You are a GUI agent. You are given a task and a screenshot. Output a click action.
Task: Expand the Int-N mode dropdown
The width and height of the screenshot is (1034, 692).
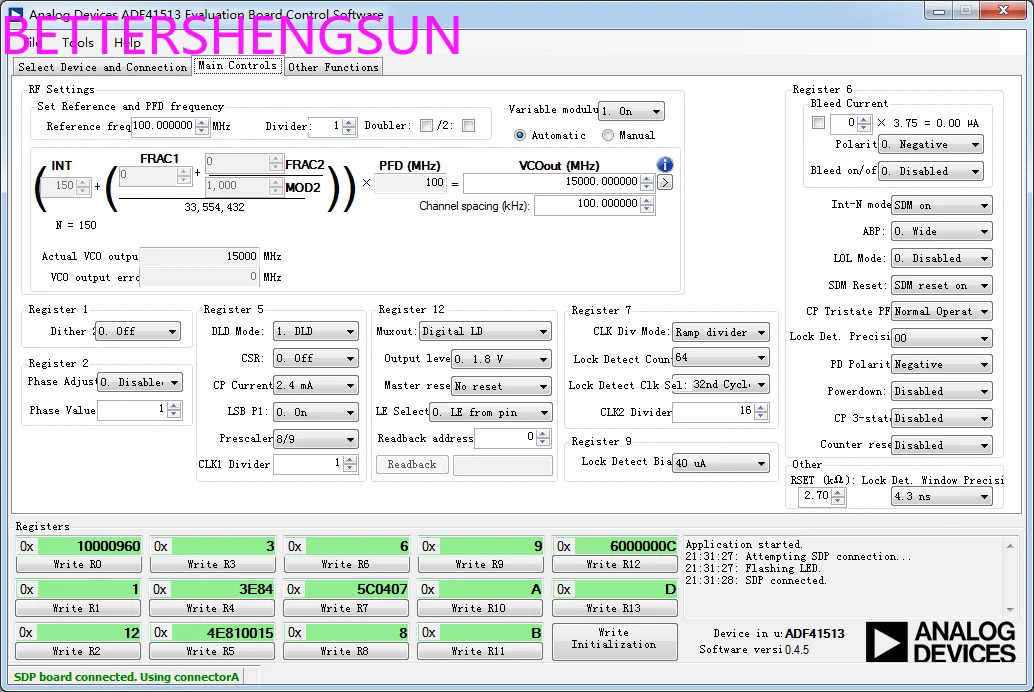941,206
